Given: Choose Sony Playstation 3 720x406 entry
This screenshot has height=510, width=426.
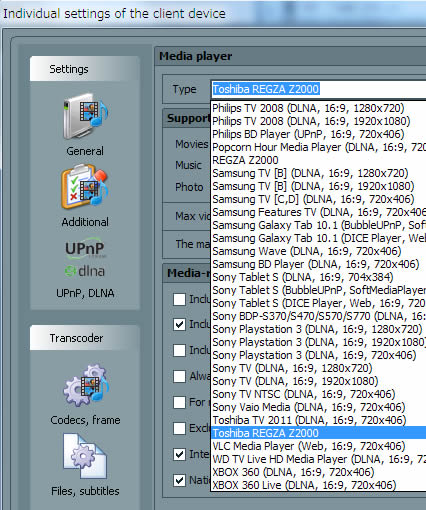Looking at the screenshot, I should (x=319, y=355).
